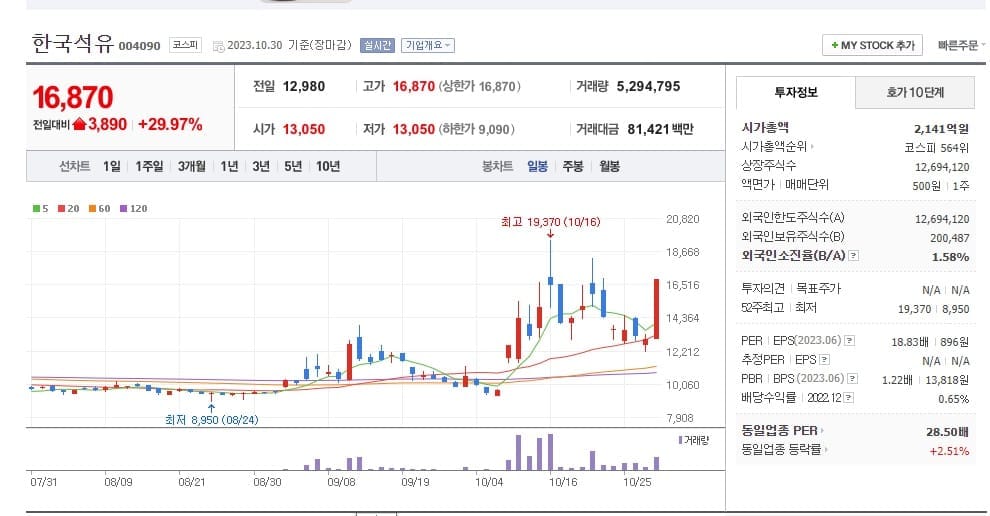Select the 1주일 line chart period

149,166
